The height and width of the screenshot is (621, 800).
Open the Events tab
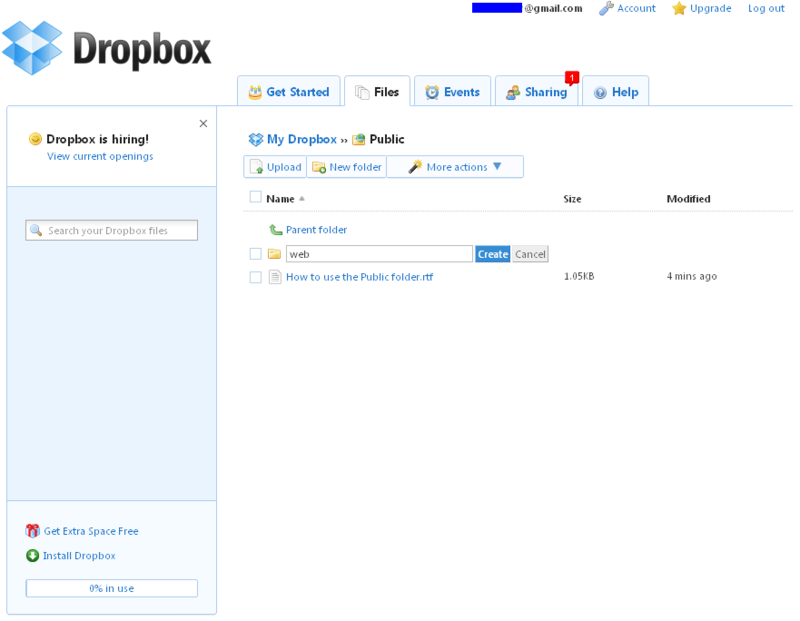click(x=453, y=91)
